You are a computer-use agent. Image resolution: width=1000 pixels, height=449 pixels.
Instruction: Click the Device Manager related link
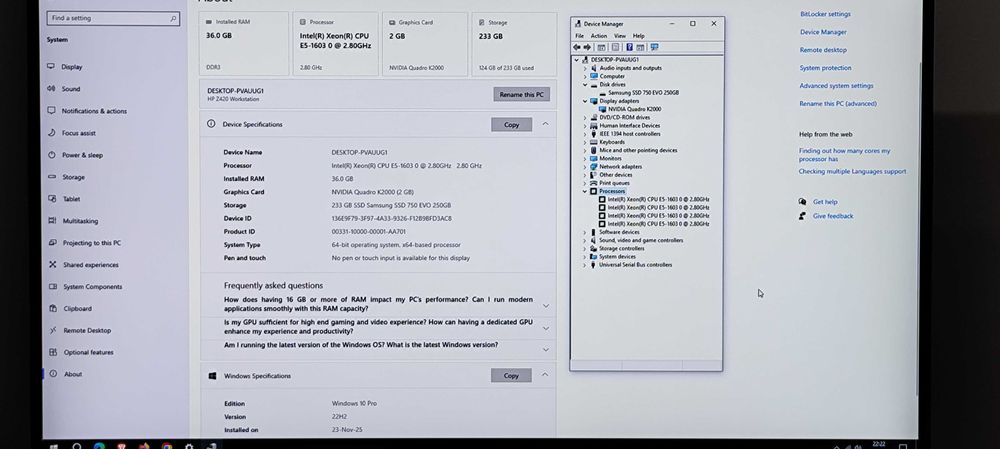(x=823, y=32)
